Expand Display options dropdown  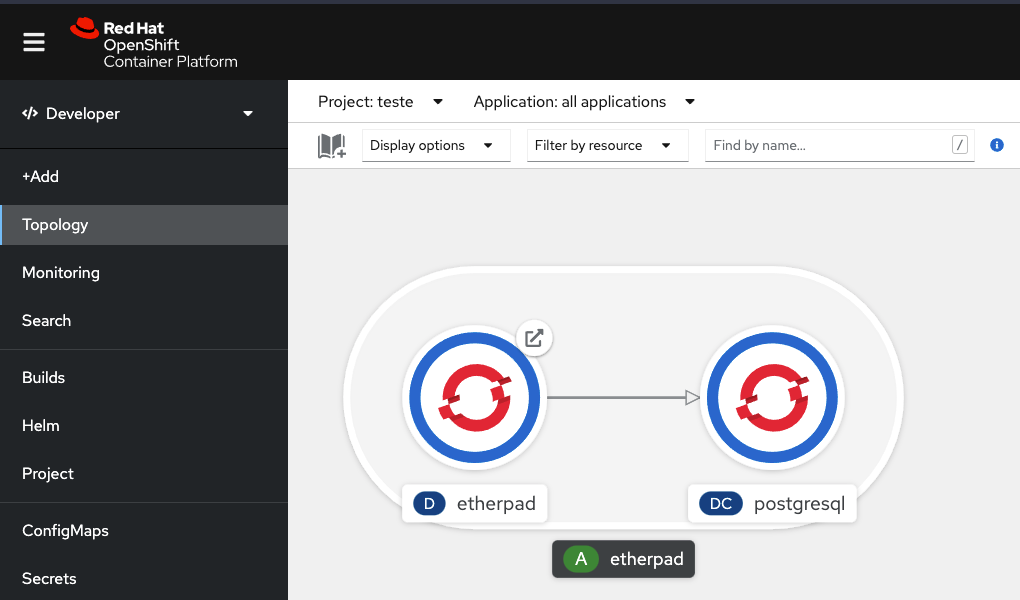tap(436, 145)
